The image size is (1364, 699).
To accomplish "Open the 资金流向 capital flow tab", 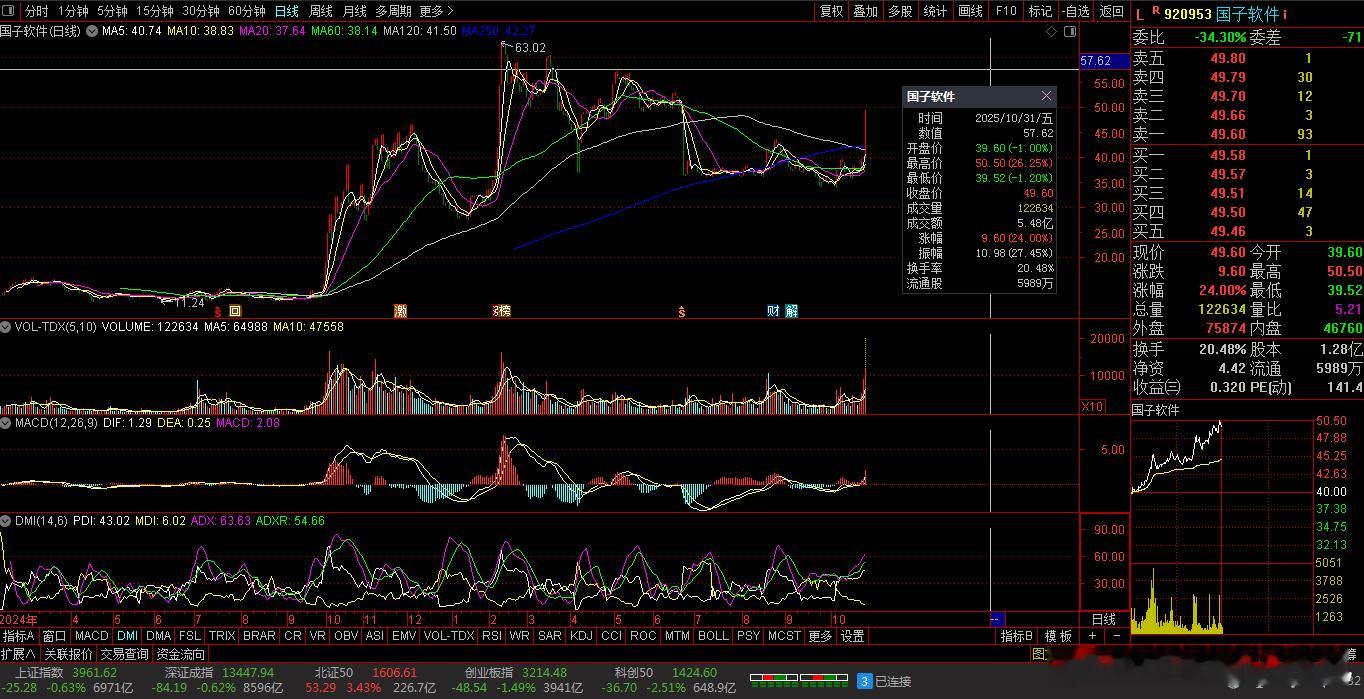I will pyautogui.click(x=181, y=654).
